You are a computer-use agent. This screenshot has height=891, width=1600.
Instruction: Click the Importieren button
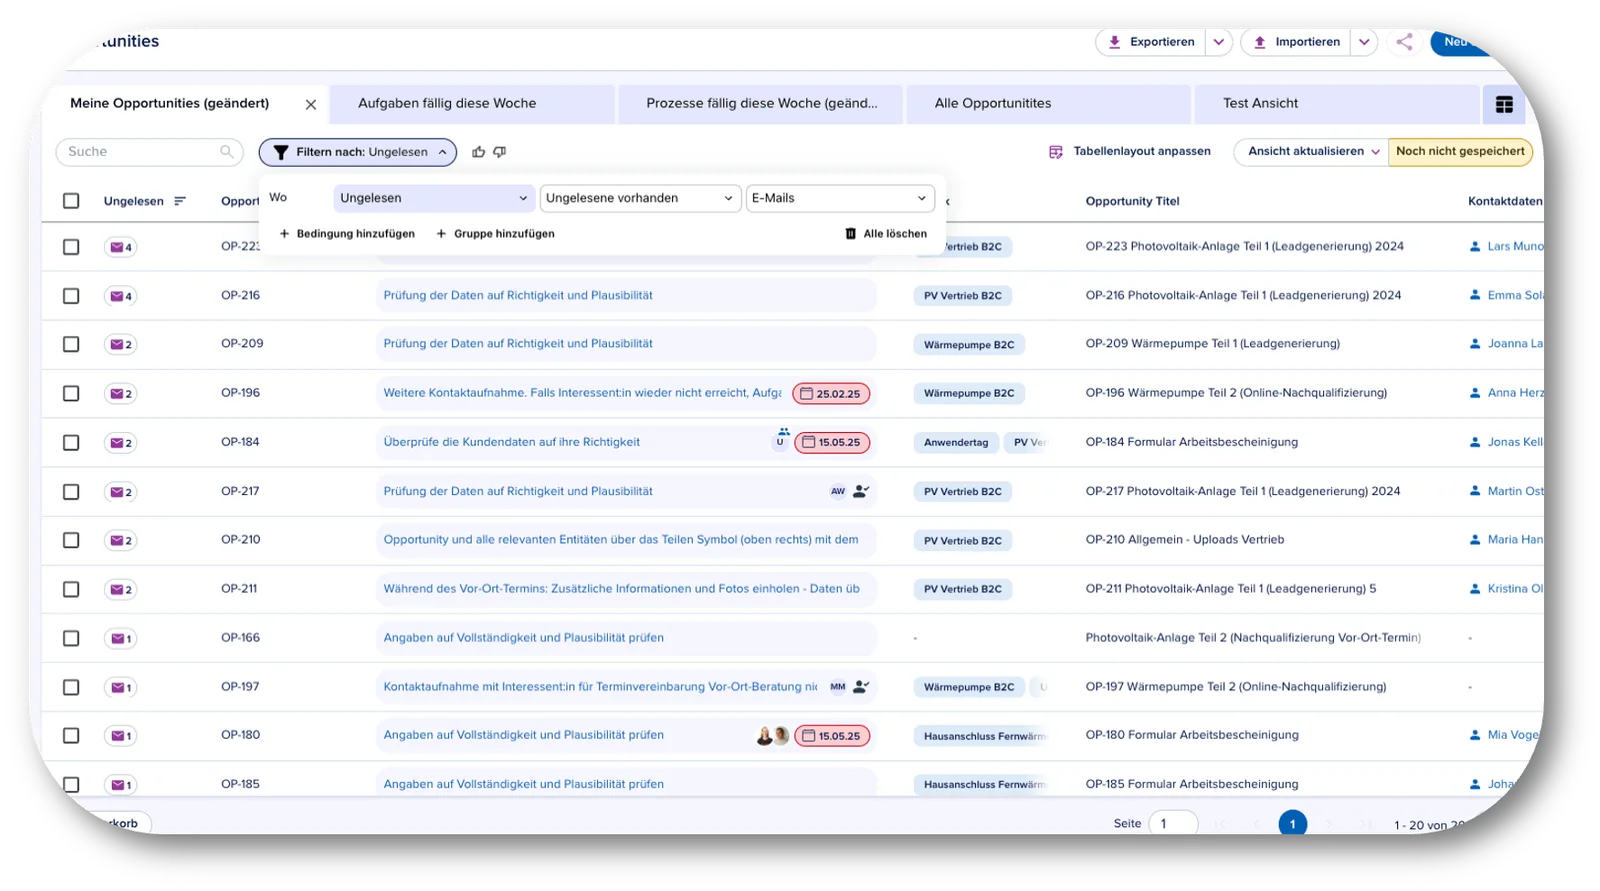pyautogui.click(x=1296, y=42)
